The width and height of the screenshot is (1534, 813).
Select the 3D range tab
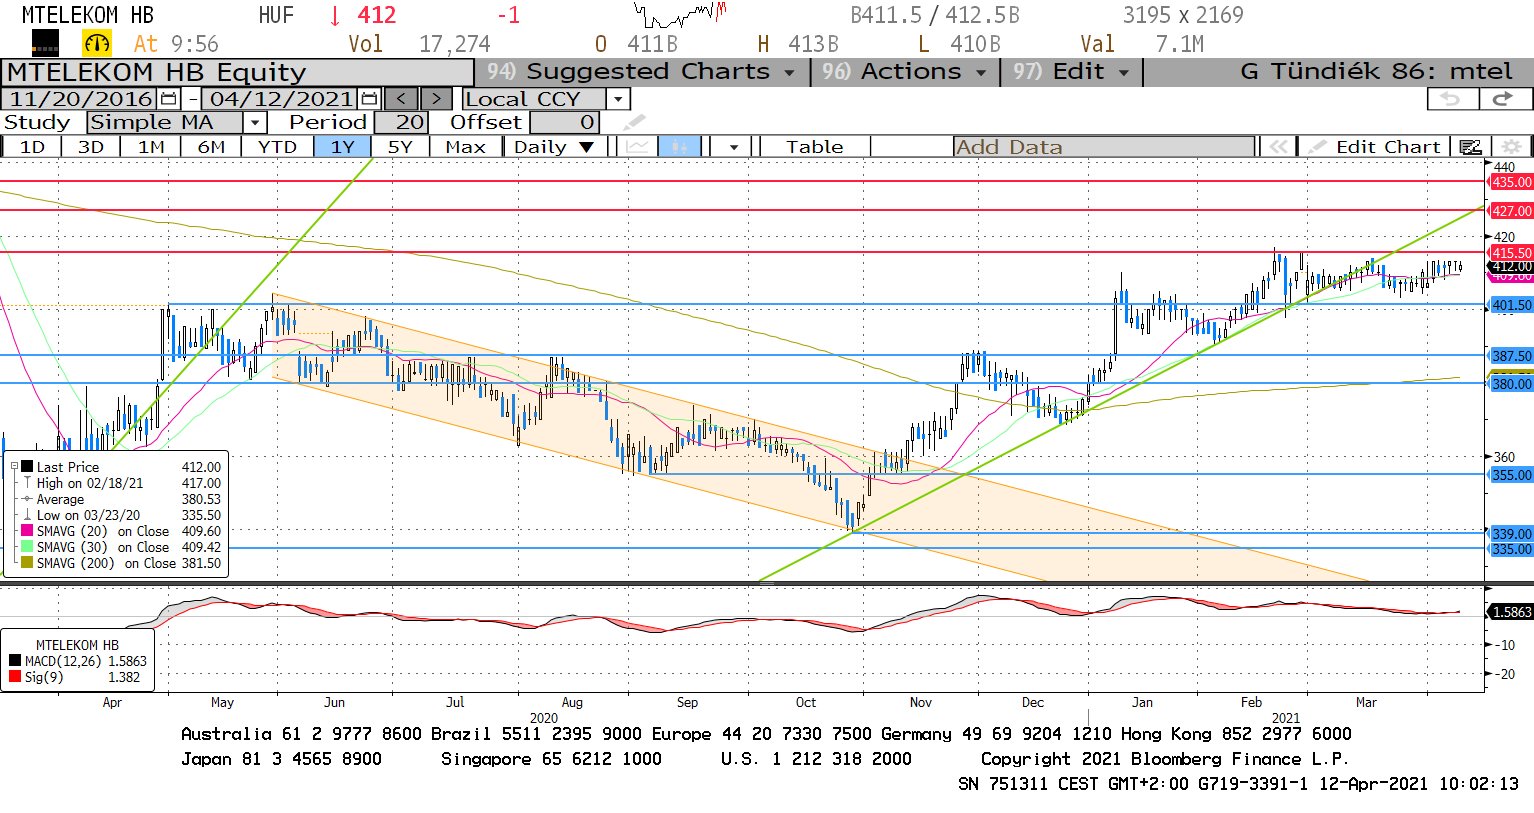tap(91, 147)
